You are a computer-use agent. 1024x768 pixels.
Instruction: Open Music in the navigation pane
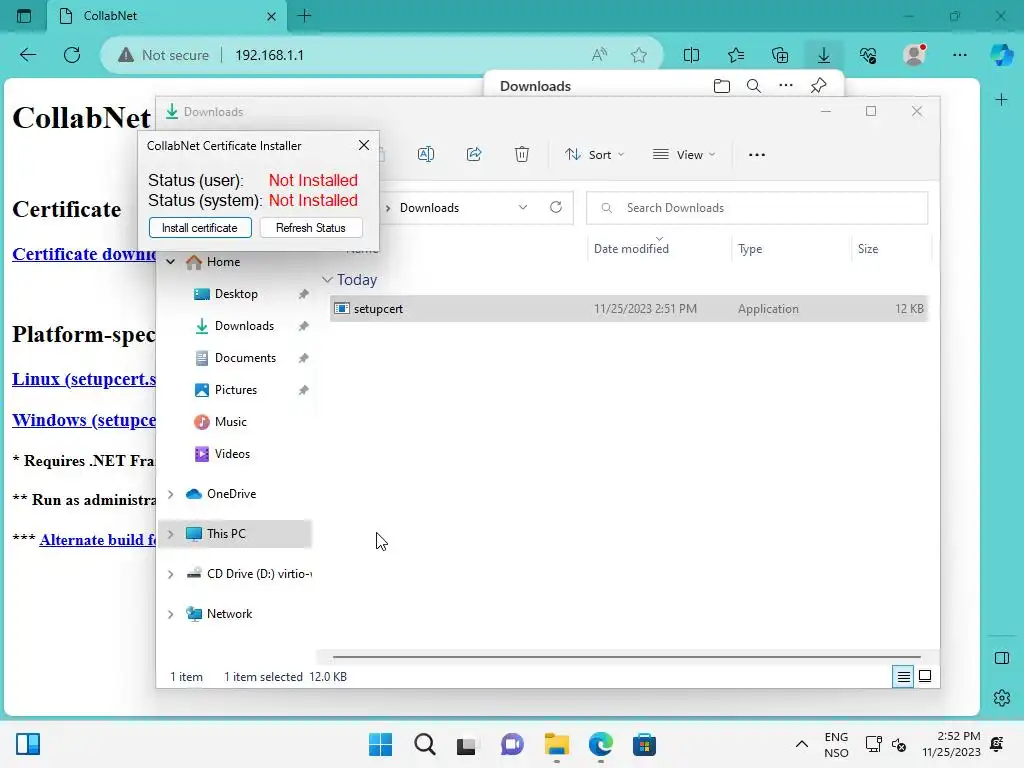tap(231, 422)
